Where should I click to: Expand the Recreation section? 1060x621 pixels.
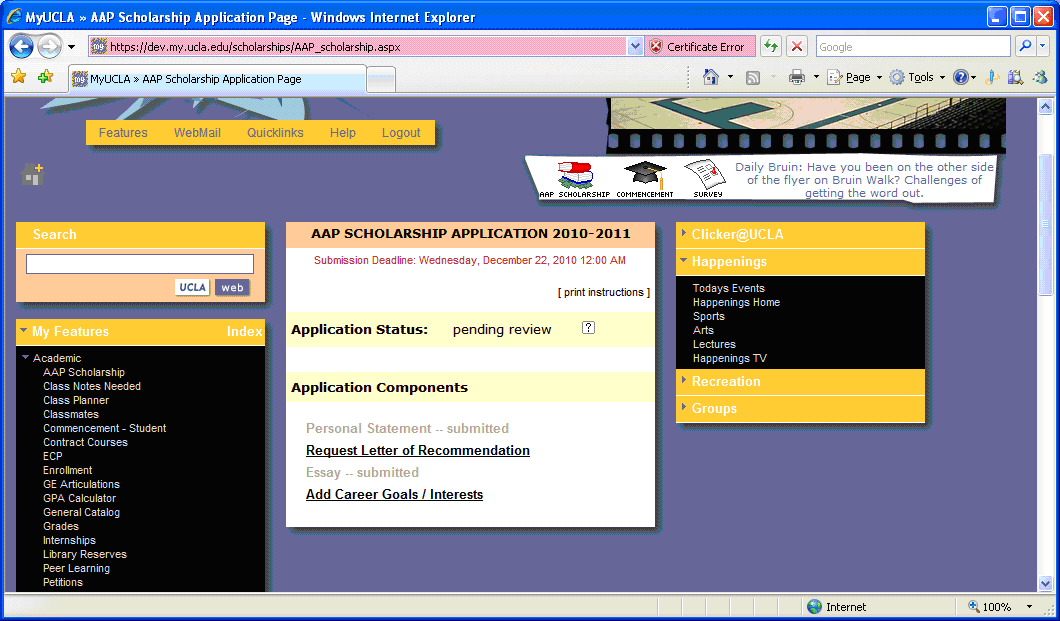point(725,382)
